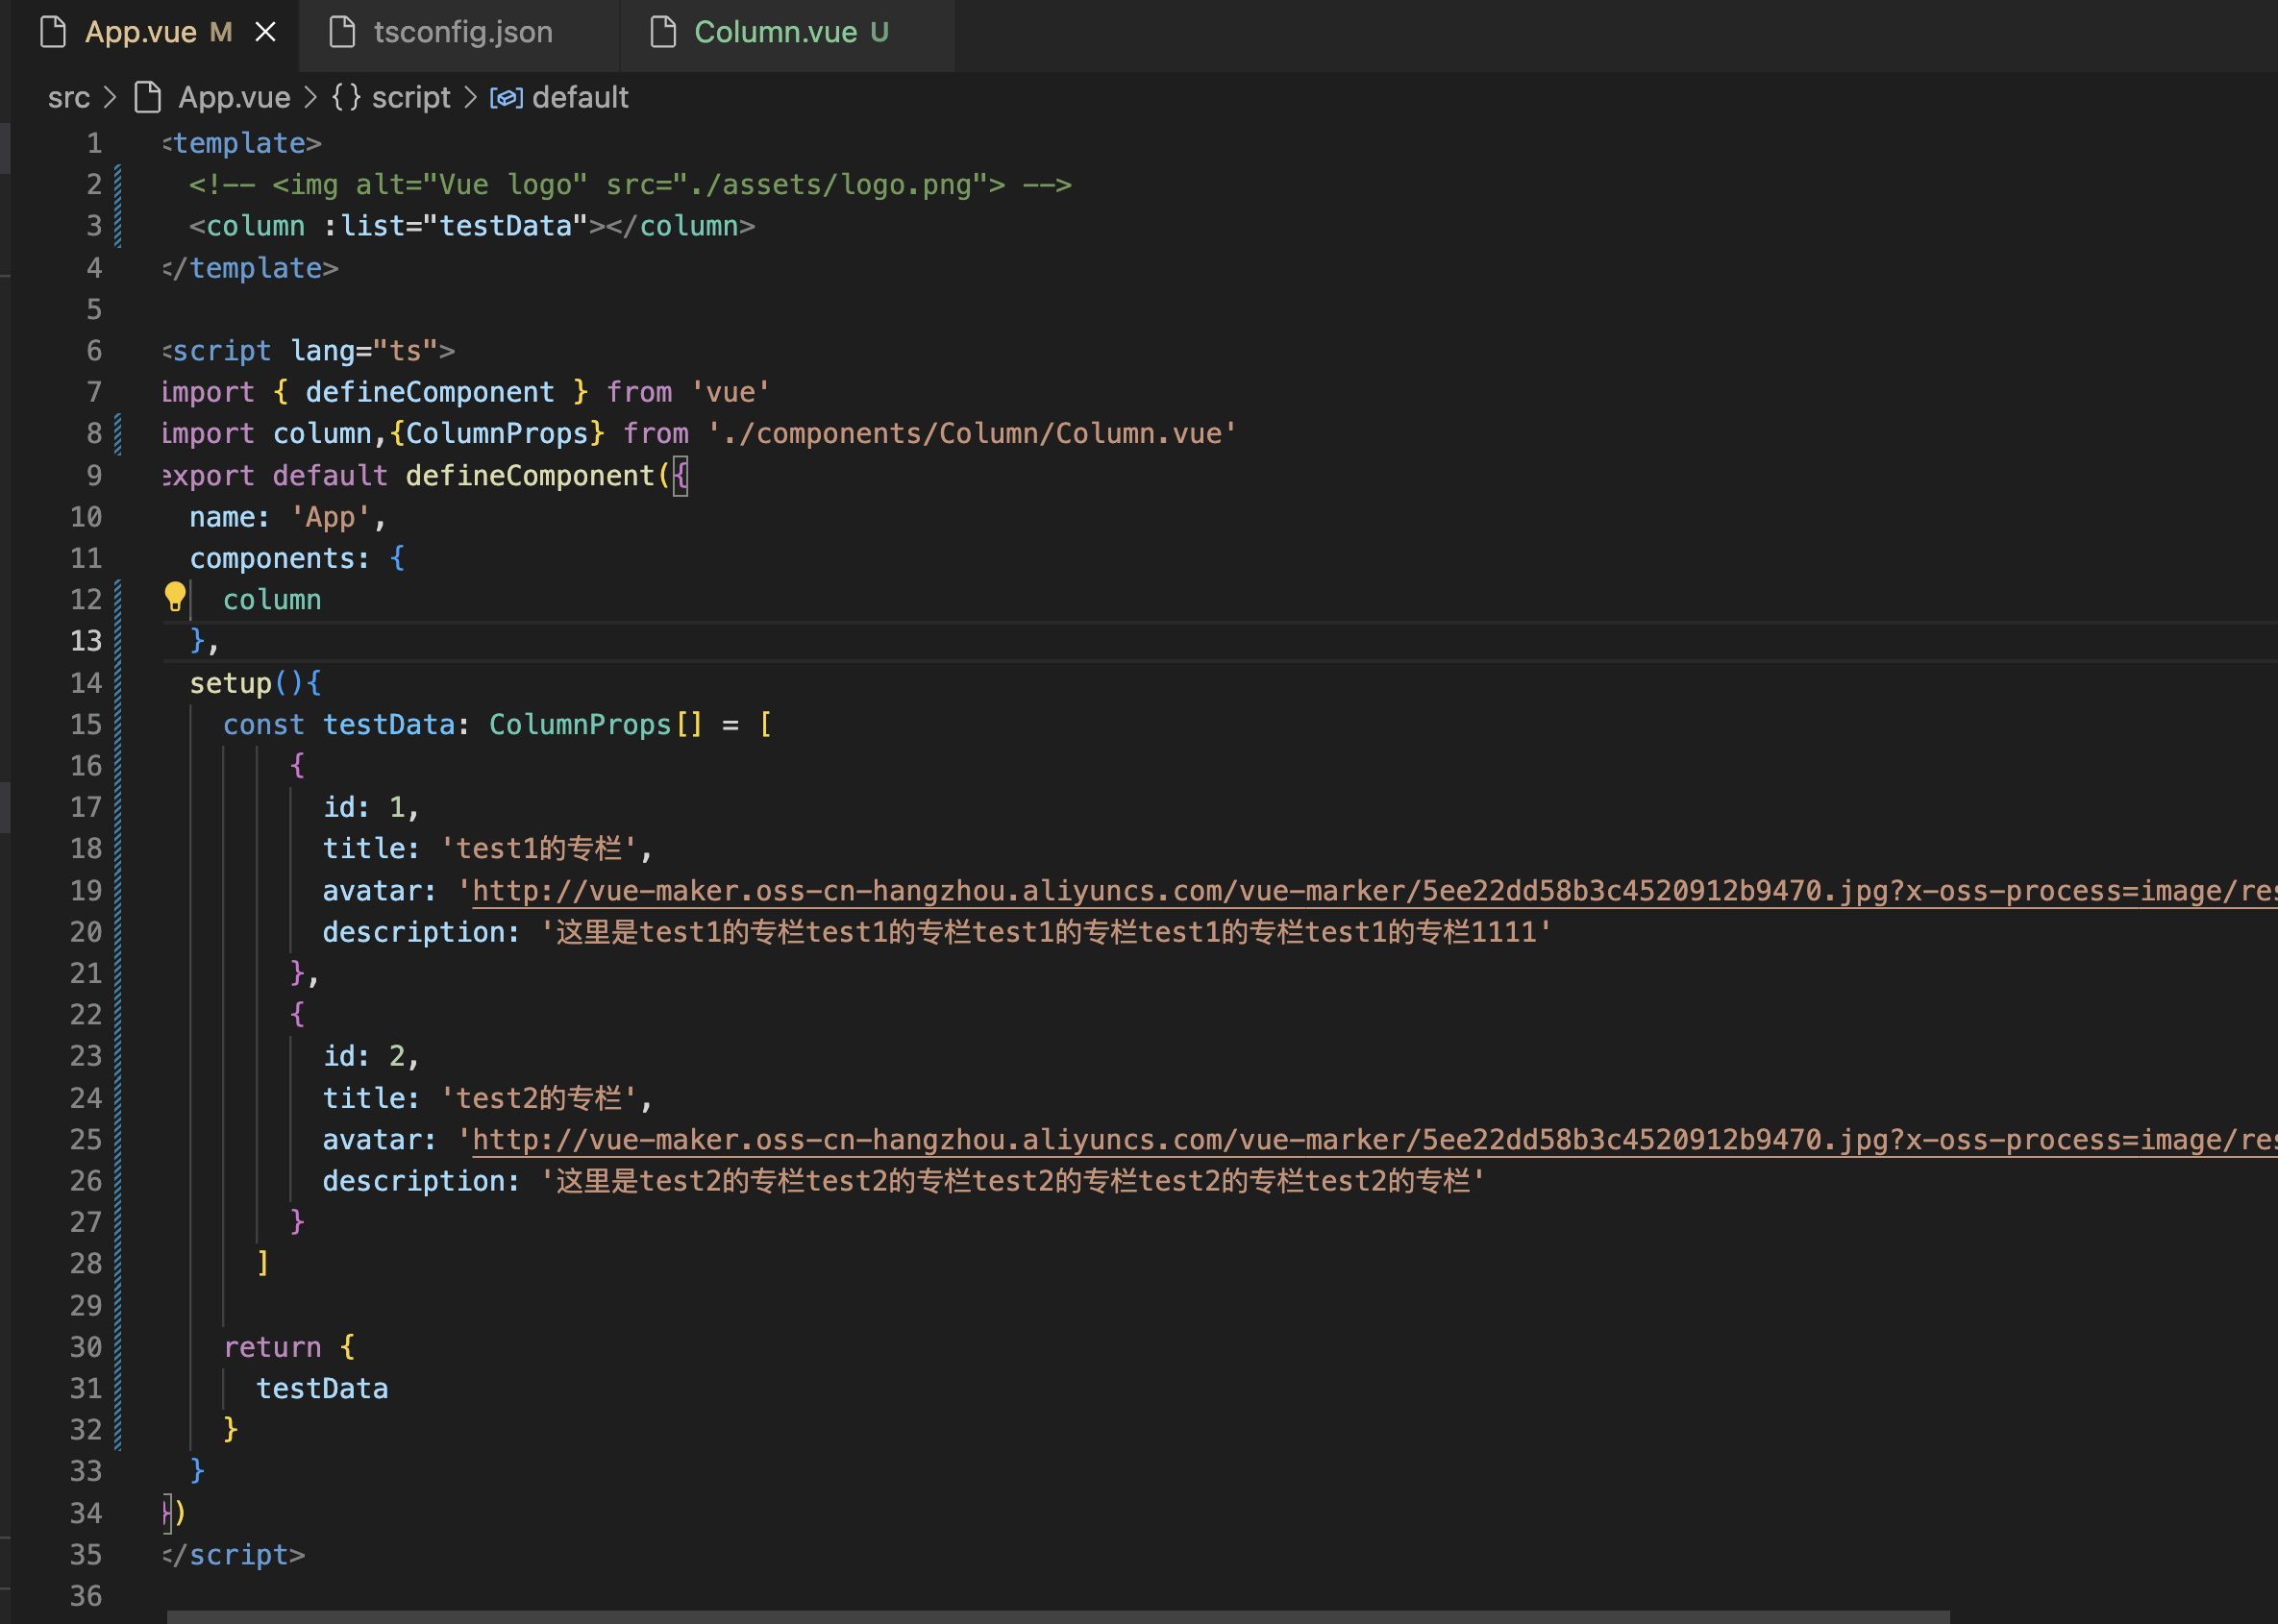Click the variable symbol icon before default
Screen dimensions: 2278x1624
point(506,98)
